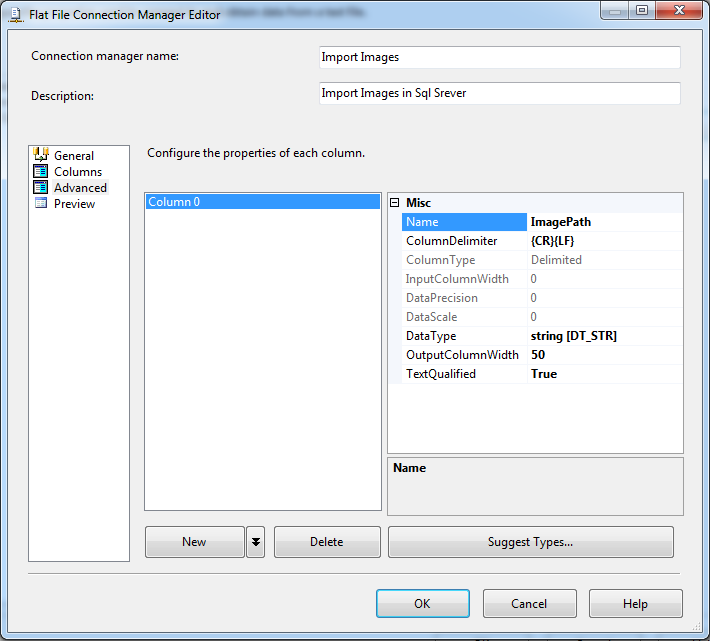Click the OutputColumnWidth value 50
The width and height of the screenshot is (710, 641).
(x=604, y=355)
